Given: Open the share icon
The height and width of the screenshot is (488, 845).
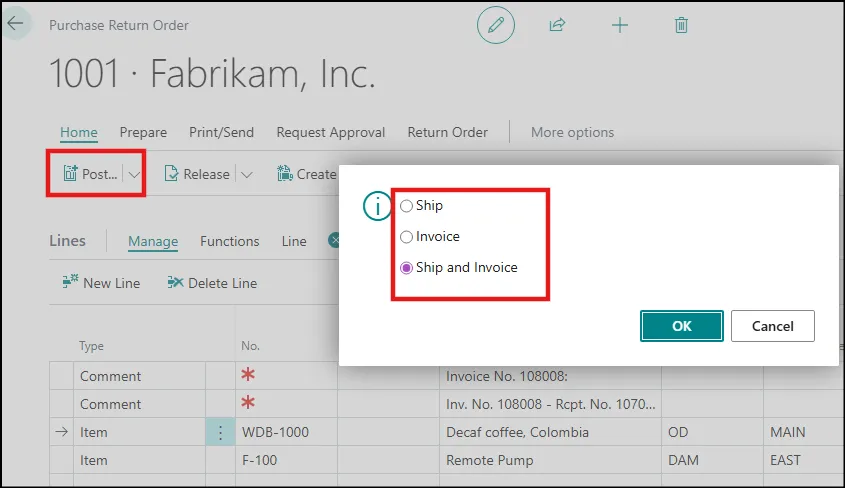Looking at the screenshot, I should (557, 25).
